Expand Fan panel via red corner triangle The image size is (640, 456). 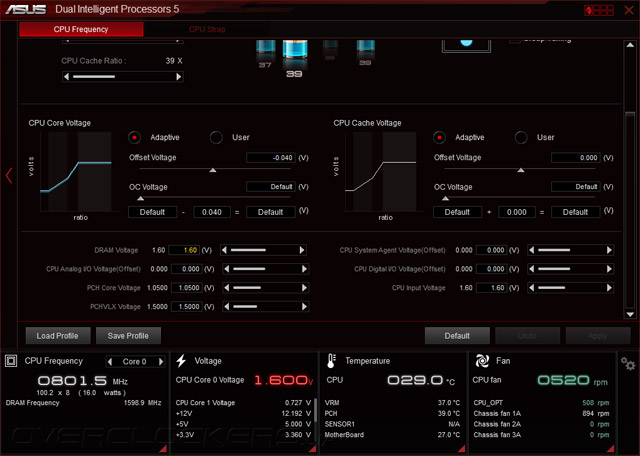point(611,449)
